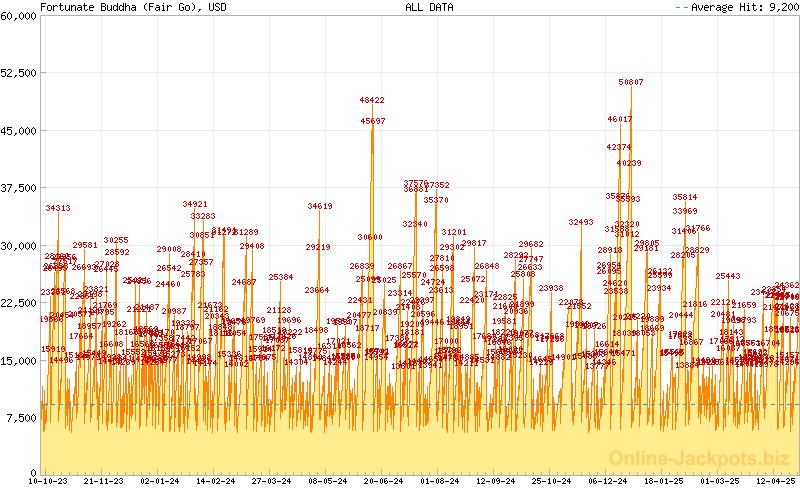Select the 34619 peak label
Screen dimensions: 800x490
point(320,206)
